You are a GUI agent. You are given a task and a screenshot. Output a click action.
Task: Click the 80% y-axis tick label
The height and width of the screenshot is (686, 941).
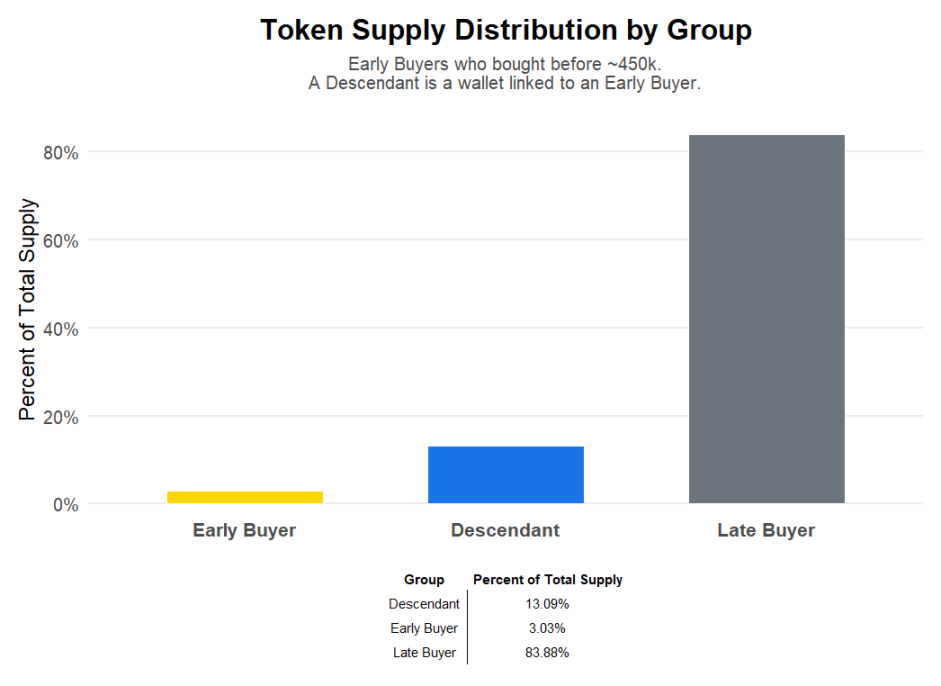[x=60, y=152]
